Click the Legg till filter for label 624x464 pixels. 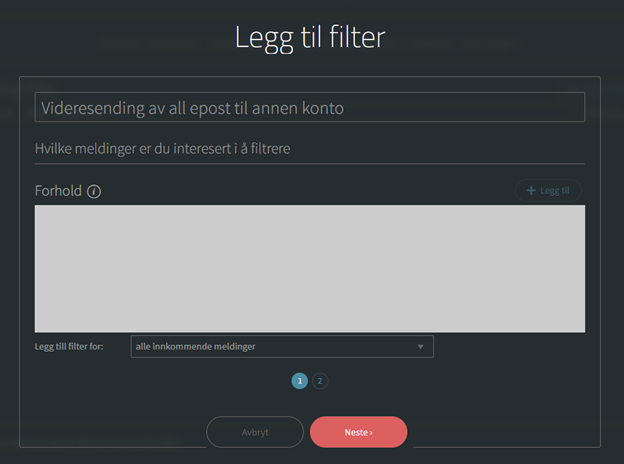(x=69, y=347)
